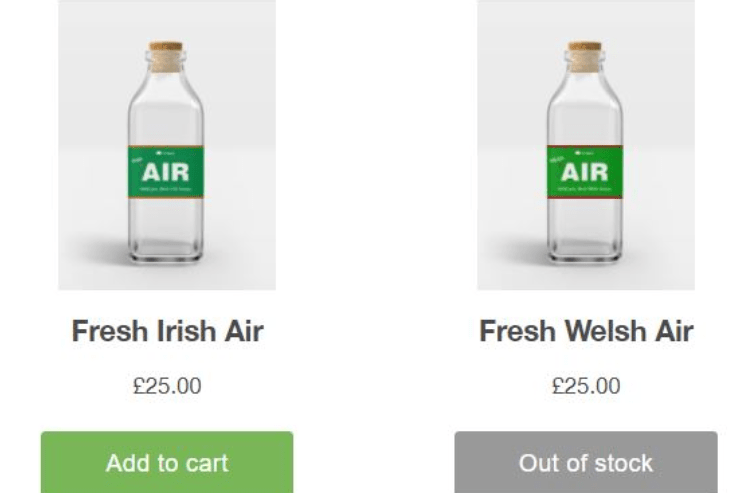This screenshot has width=756, height=493.
Task: Click the Add to cart button
Action: [x=167, y=462]
